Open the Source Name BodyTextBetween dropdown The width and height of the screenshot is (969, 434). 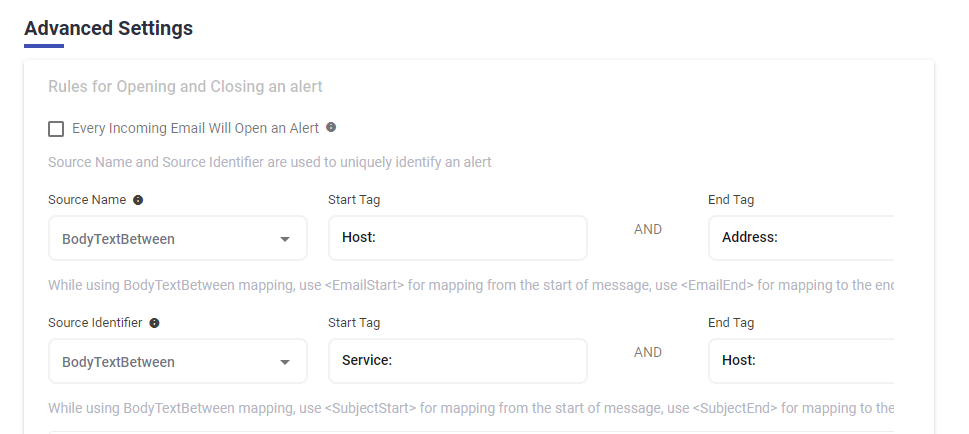click(x=178, y=238)
